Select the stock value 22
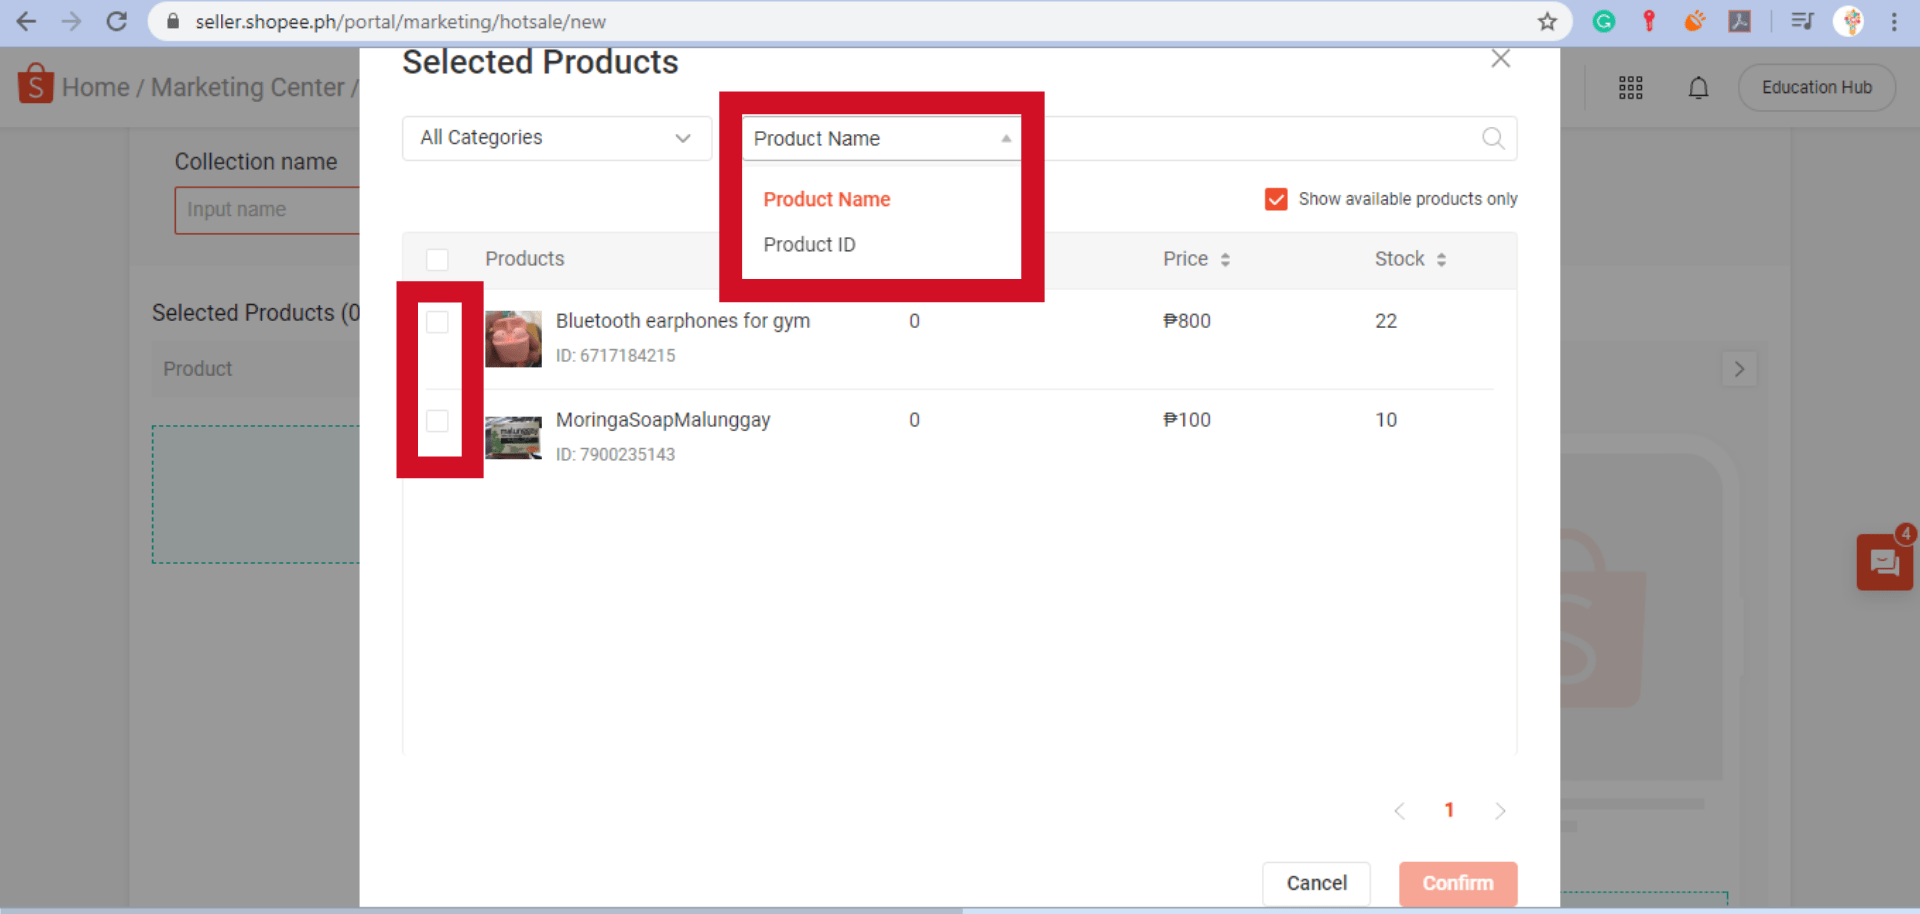Screen dimensions: 1920x914 coord(1386,321)
